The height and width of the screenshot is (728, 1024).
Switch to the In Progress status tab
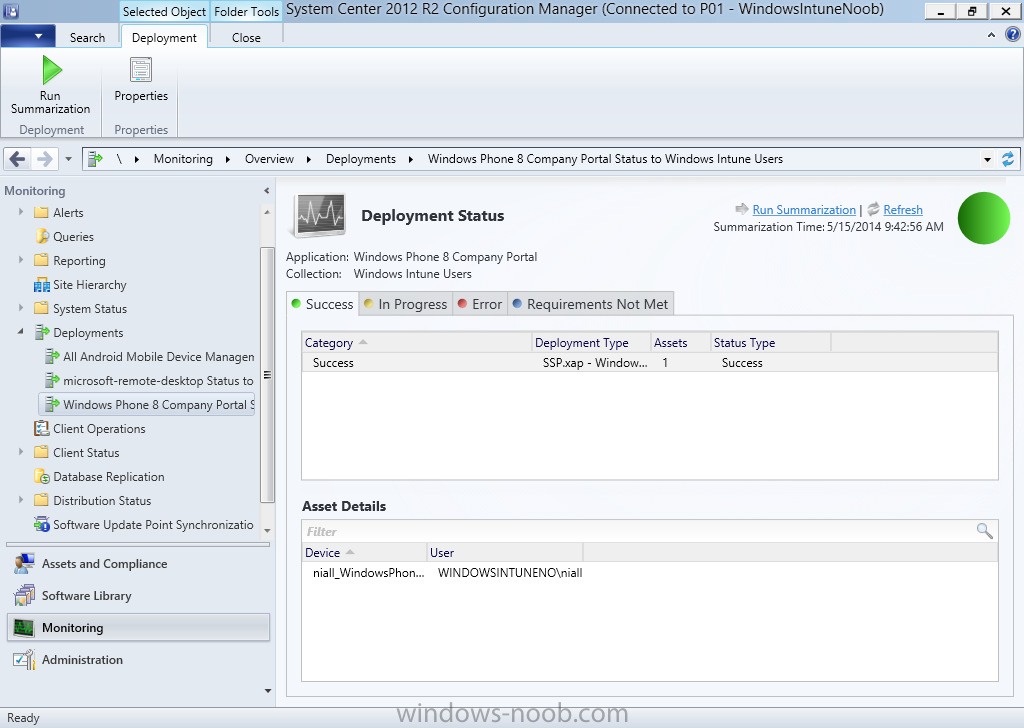pos(406,304)
